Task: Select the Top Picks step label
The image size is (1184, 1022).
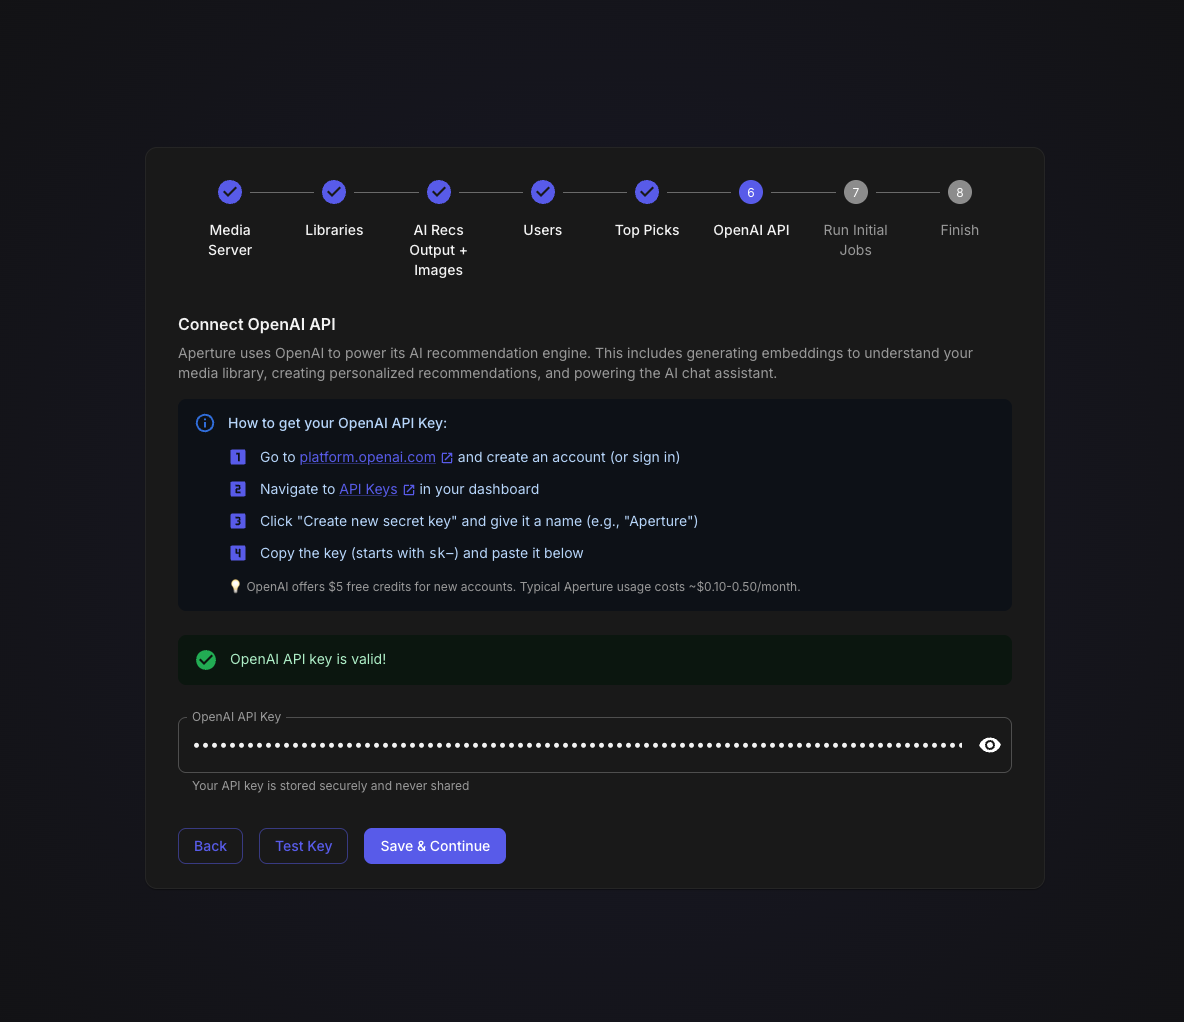Action: click(647, 230)
